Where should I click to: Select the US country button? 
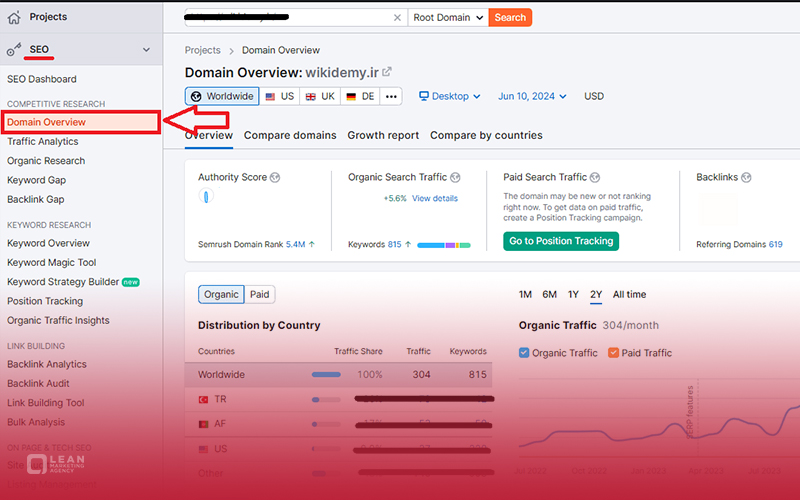280,96
